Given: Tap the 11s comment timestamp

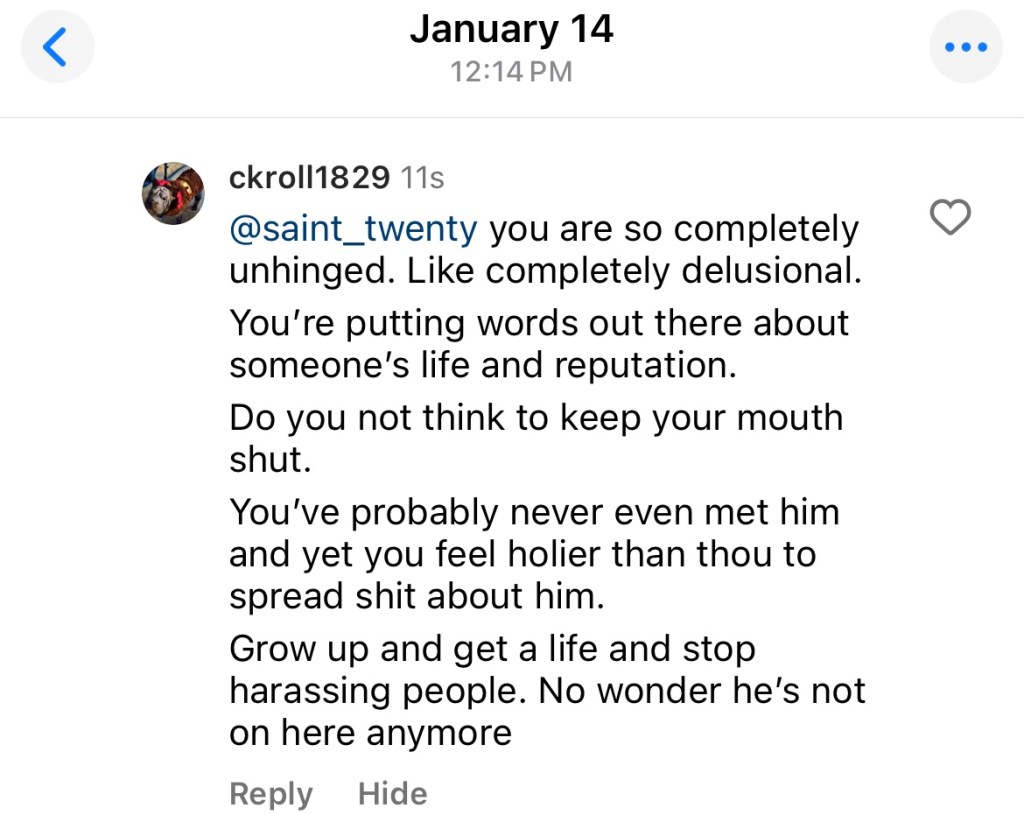Looking at the screenshot, I should pyautogui.click(x=422, y=178).
